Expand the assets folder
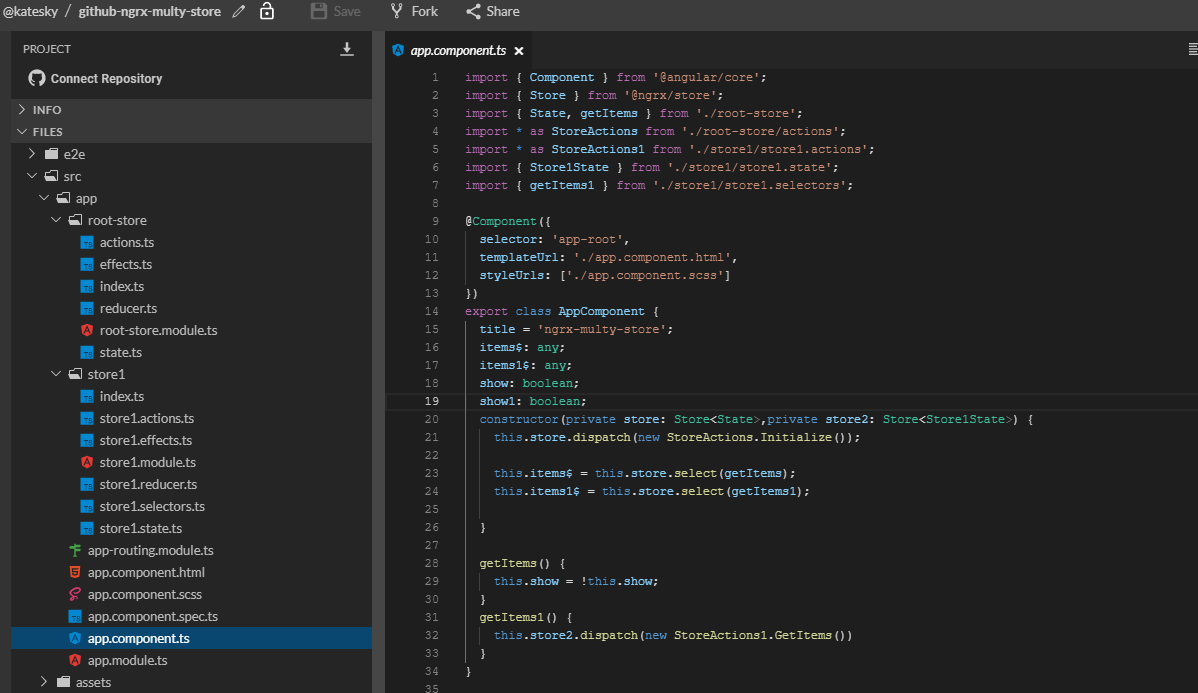1198x693 pixels. 43,681
